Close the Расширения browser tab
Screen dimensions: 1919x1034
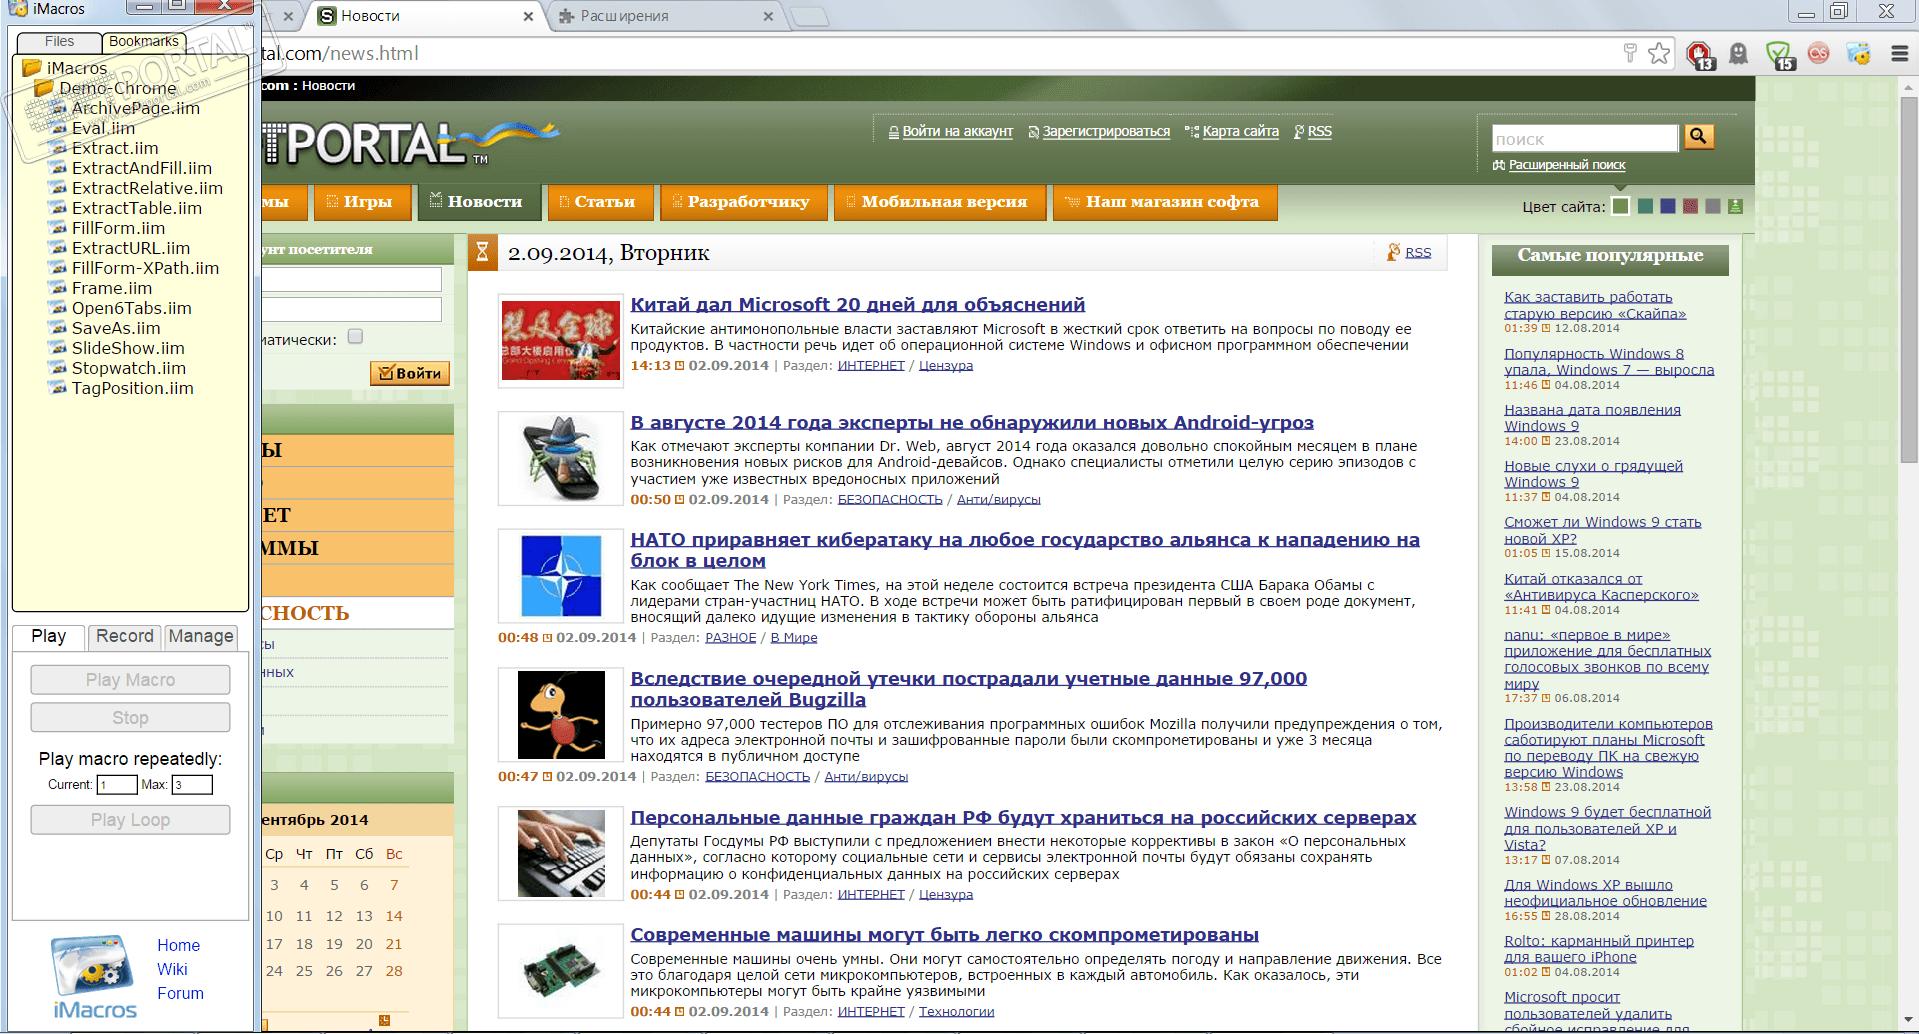[x=768, y=16]
